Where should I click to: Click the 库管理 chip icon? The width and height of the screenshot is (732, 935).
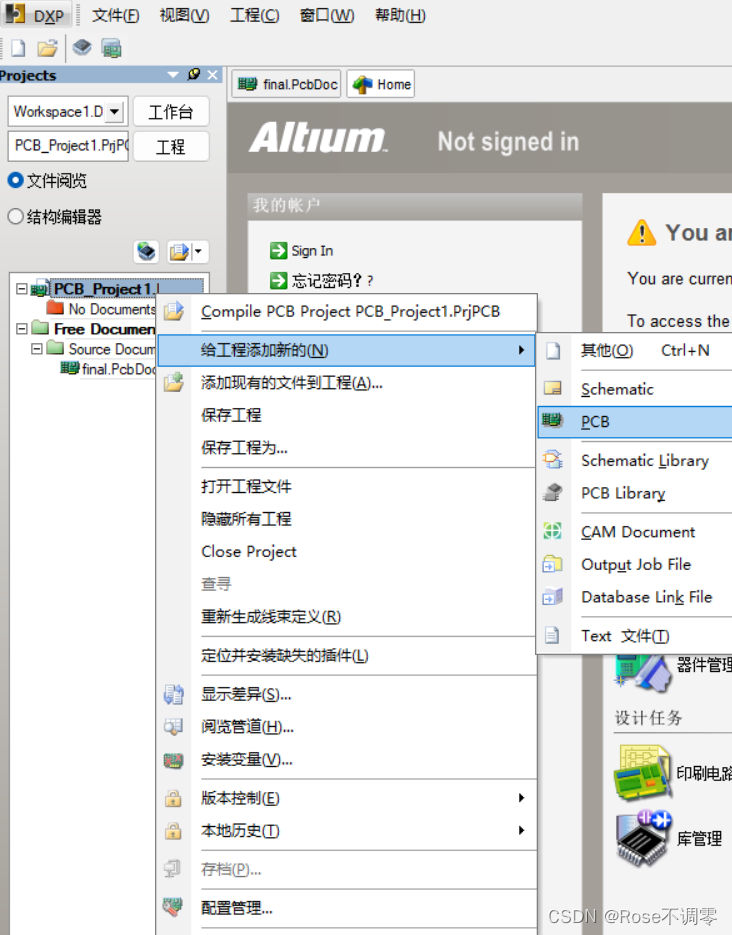pyautogui.click(x=644, y=838)
